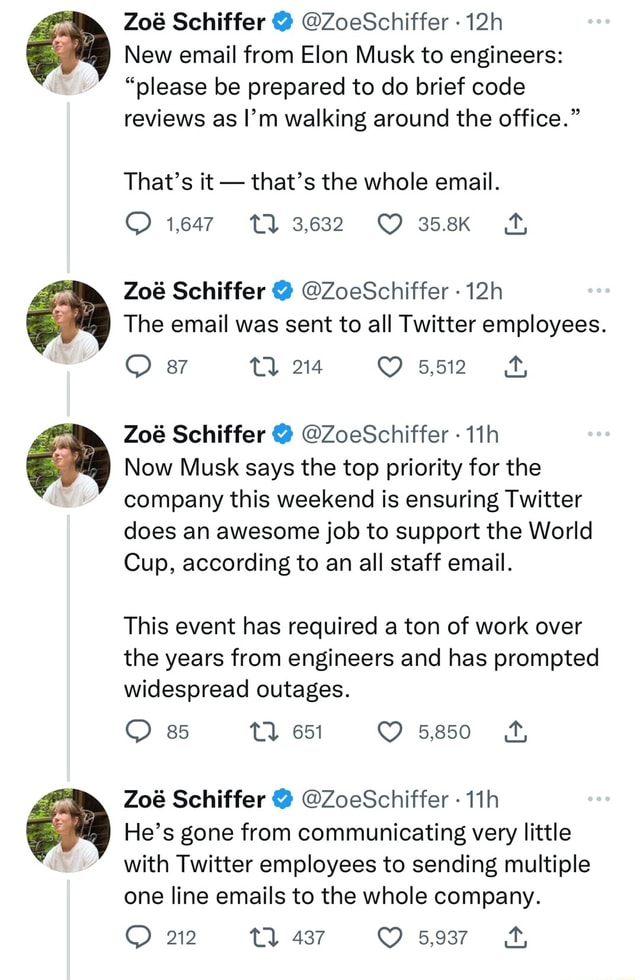Image resolution: width=640 pixels, height=980 pixels.
Task: Share the World Cup priority tweet
Action: [x=515, y=731]
